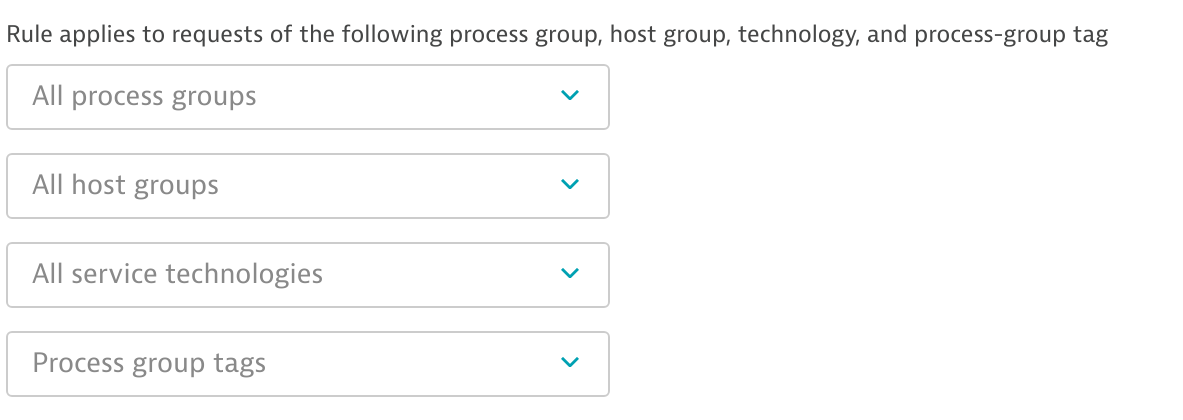Open the All service technologies dropdown
Viewport: 1183px width, 420px height.
pos(307,275)
